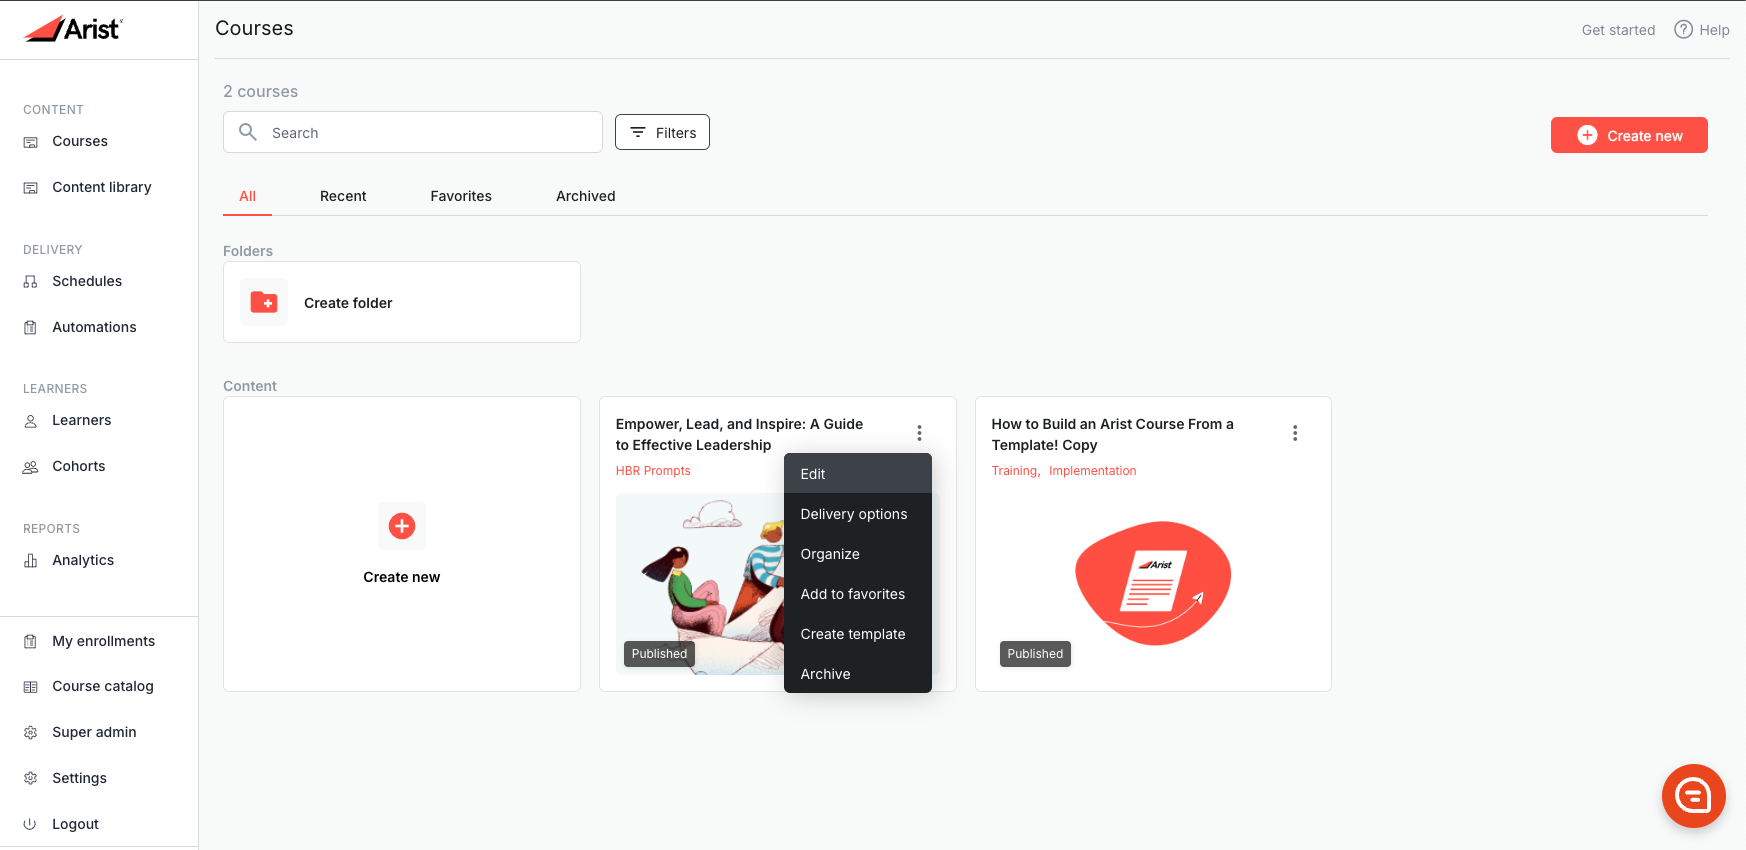Click the Analytics chart icon
The image size is (1746, 850).
tap(31, 561)
